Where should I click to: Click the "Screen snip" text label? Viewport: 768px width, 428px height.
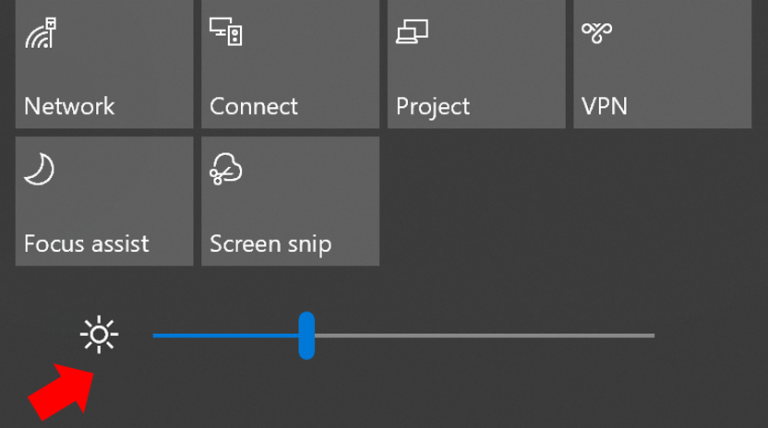[270, 244]
